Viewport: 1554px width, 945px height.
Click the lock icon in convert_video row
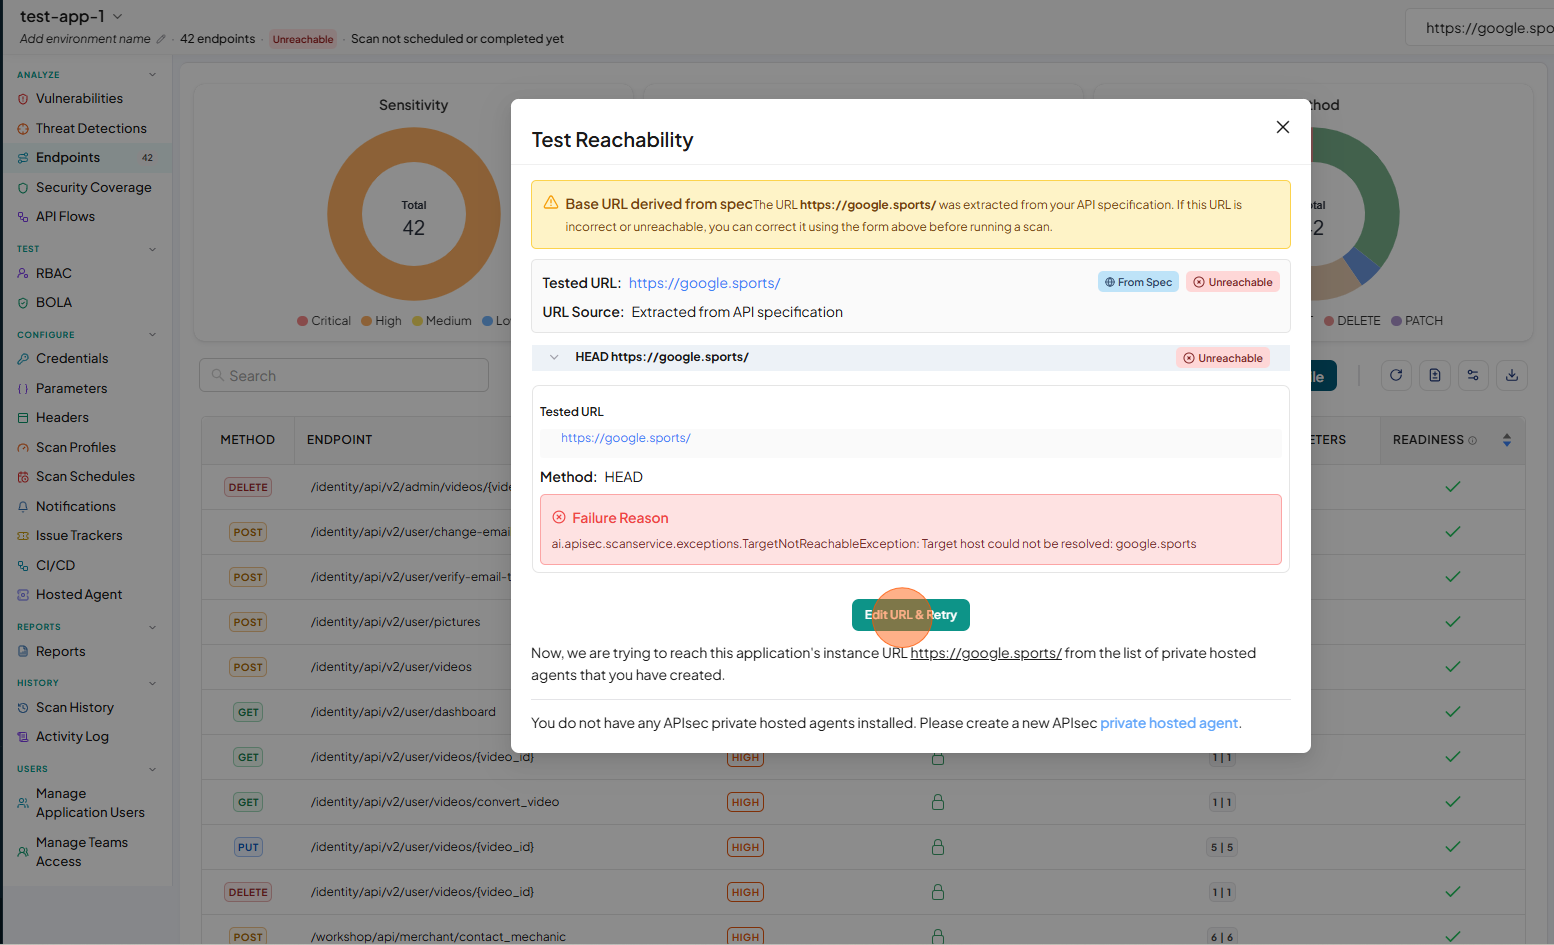tap(938, 802)
